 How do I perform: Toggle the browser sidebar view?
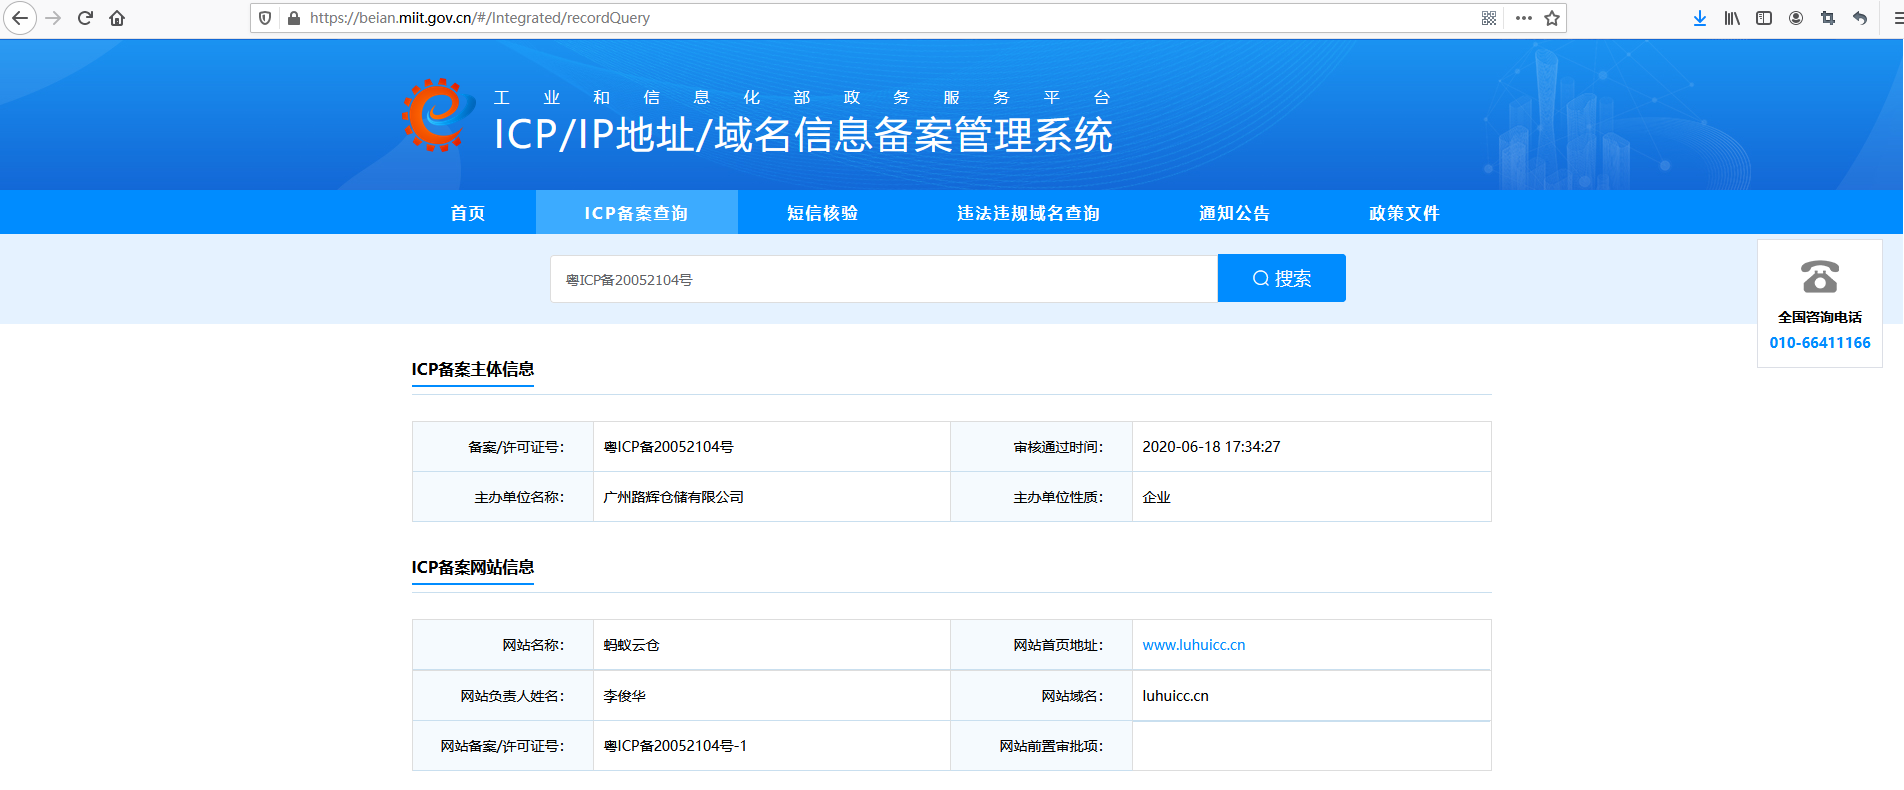(1764, 18)
